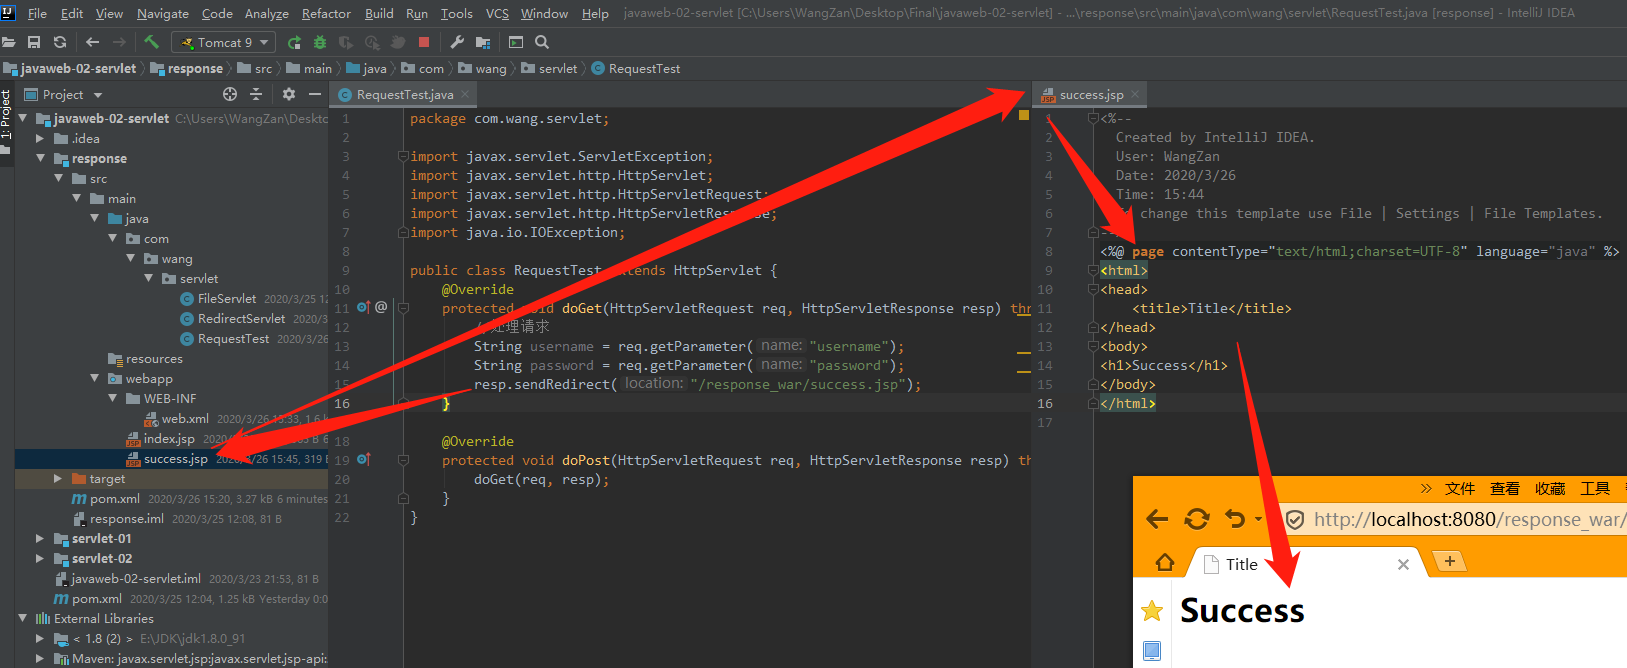Open the browser undo dropdown arrow
This screenshot has height=668, width=1627.
coord(1259,519)
